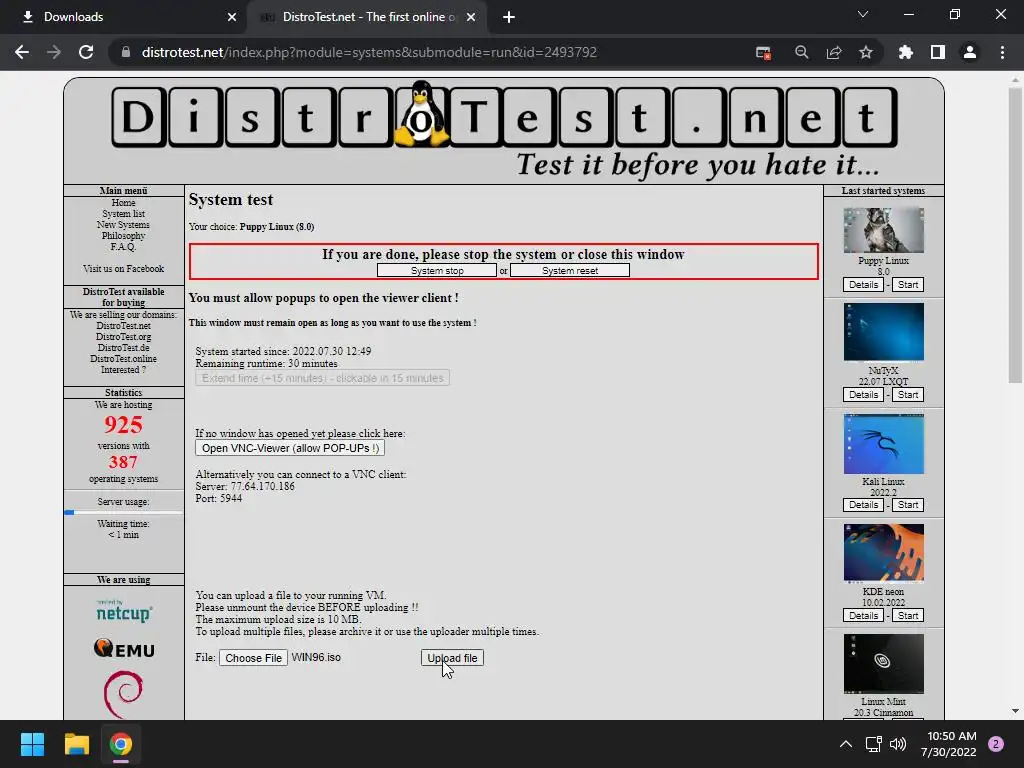The width and height of the screenshot is (1024, 768).
Task: Open the Philosophy menu link
Action: [x=123, y=236]
